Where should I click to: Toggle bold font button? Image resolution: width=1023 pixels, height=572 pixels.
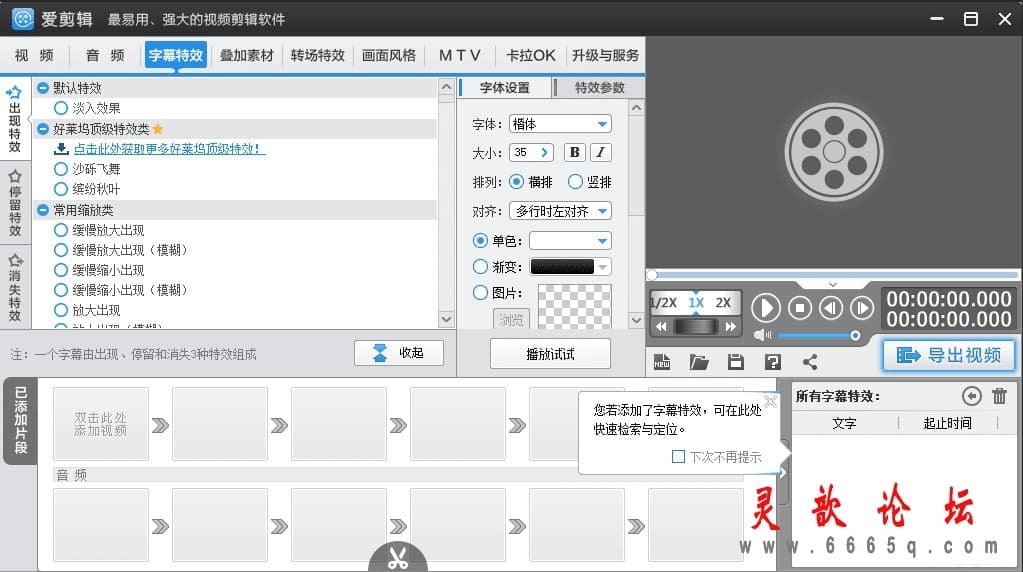[574, 153]
